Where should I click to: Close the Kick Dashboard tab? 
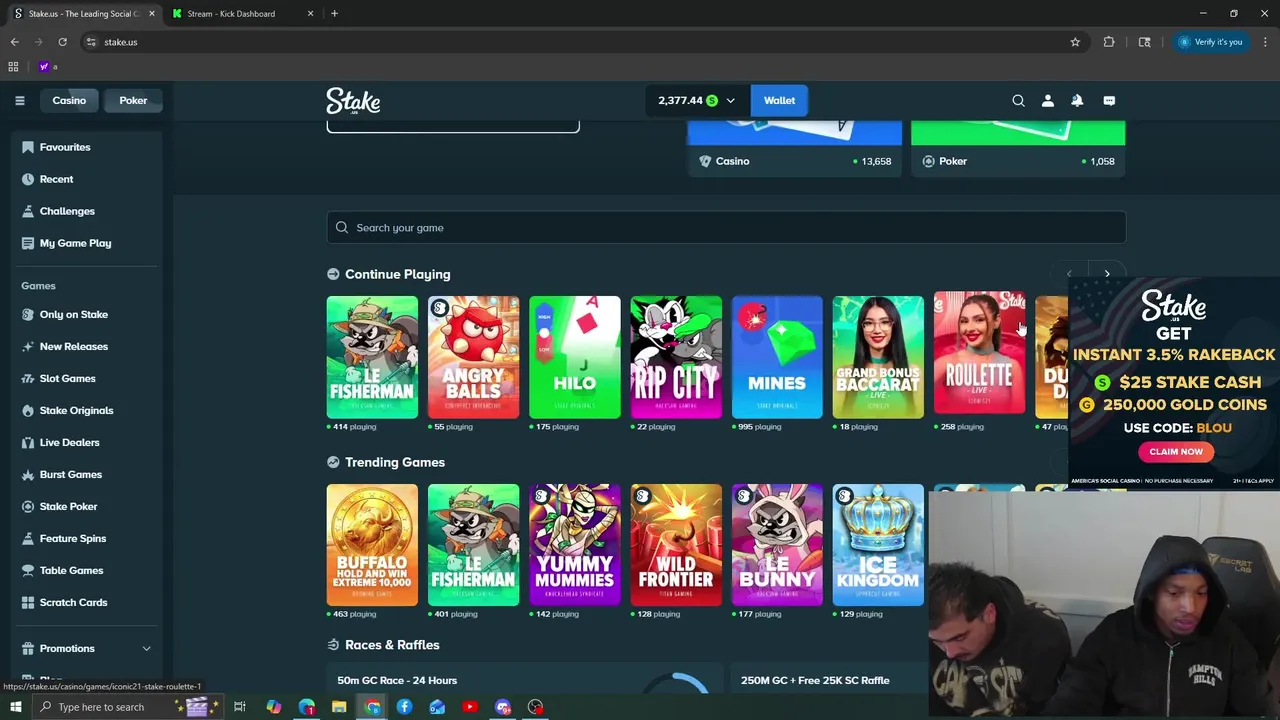coord(310,14)
